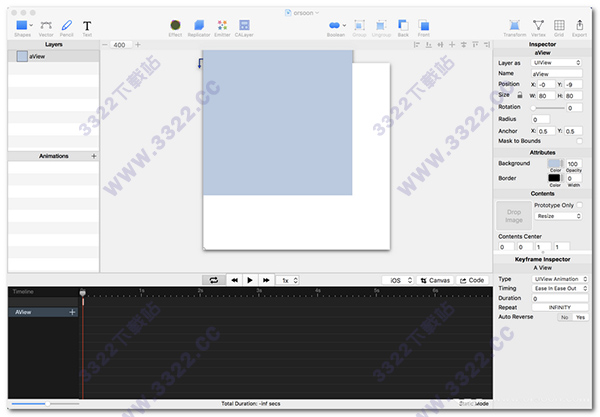Check Prototype Only option
This screenshot has width=600, height=417.
tap(579, 205)
